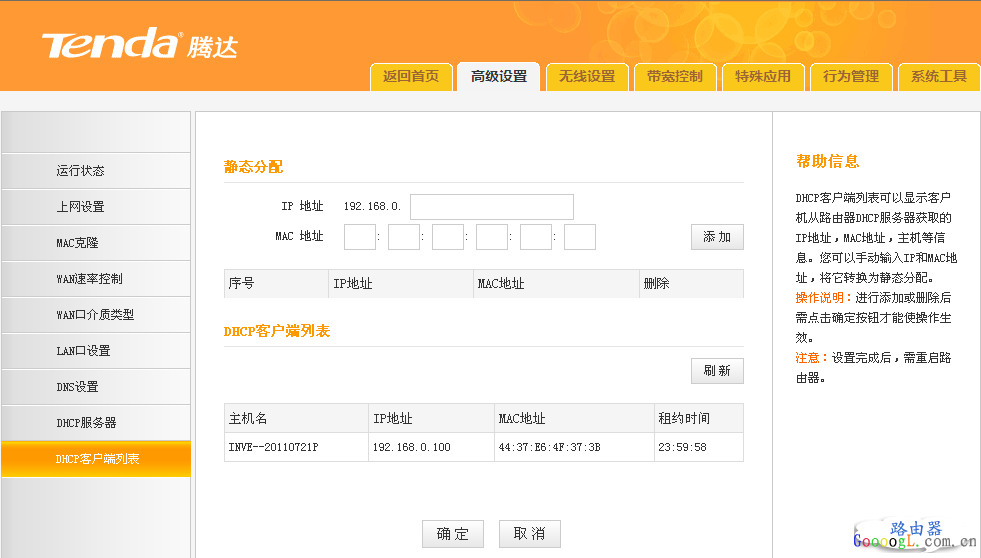981x558 pixels.
Task: Click the first MAC 地址 octet box
Action: (359, 237)
